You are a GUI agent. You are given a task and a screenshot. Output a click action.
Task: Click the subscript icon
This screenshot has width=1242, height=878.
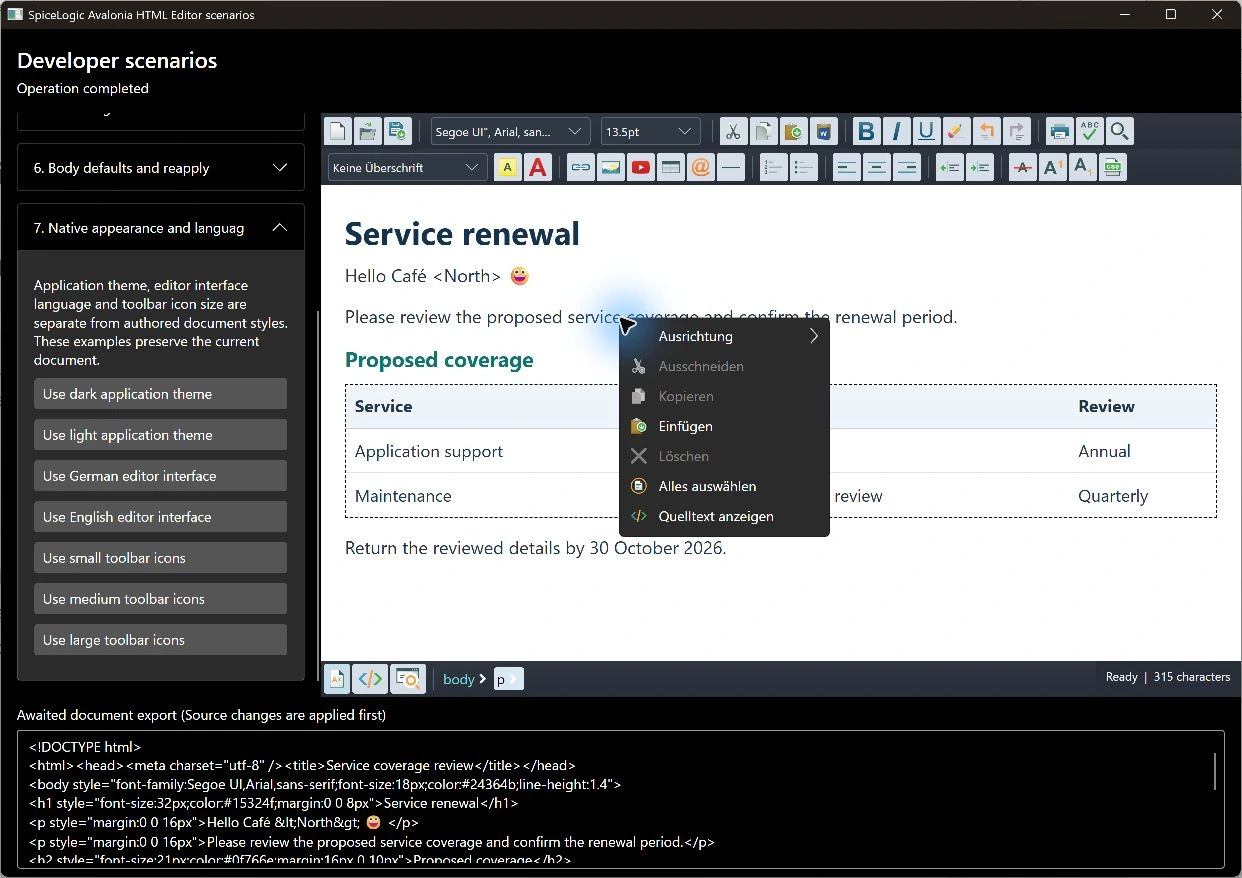click(x=1083, y=168)
